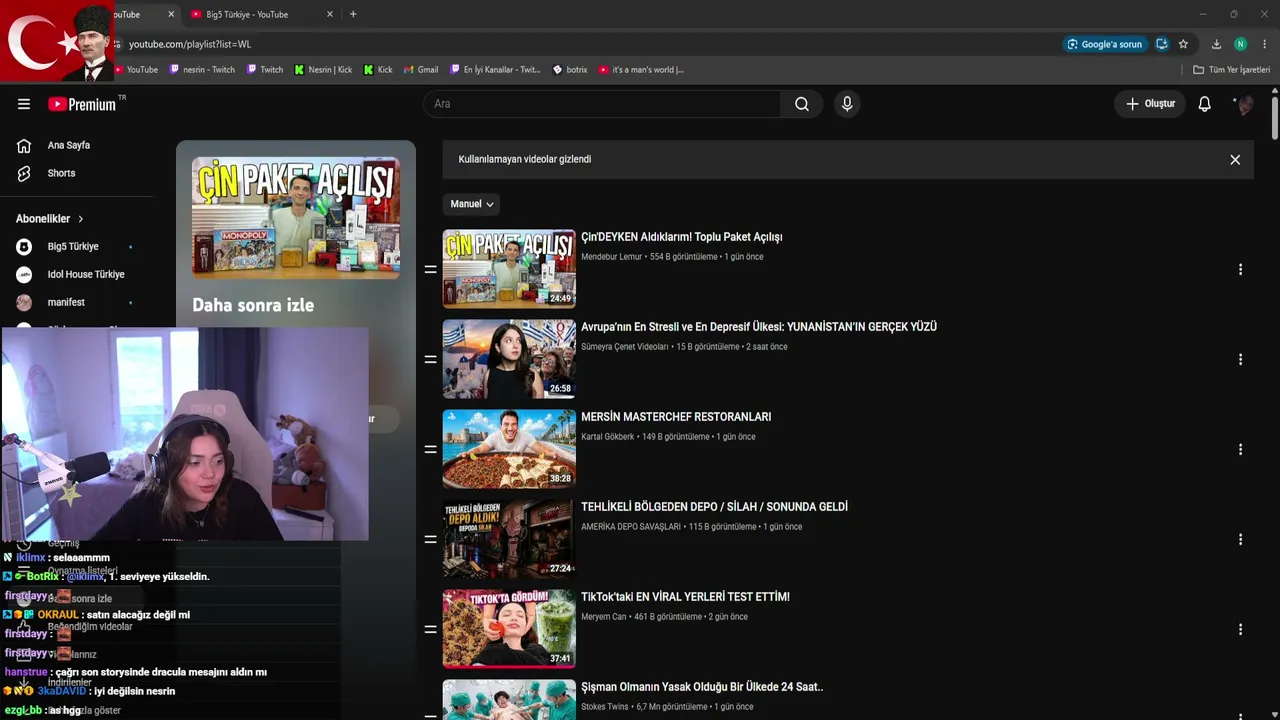This screenshot has width=1280, height=720.
Task: Click the Ana Sayfa home icon
Action: click(x=24, y=145)
